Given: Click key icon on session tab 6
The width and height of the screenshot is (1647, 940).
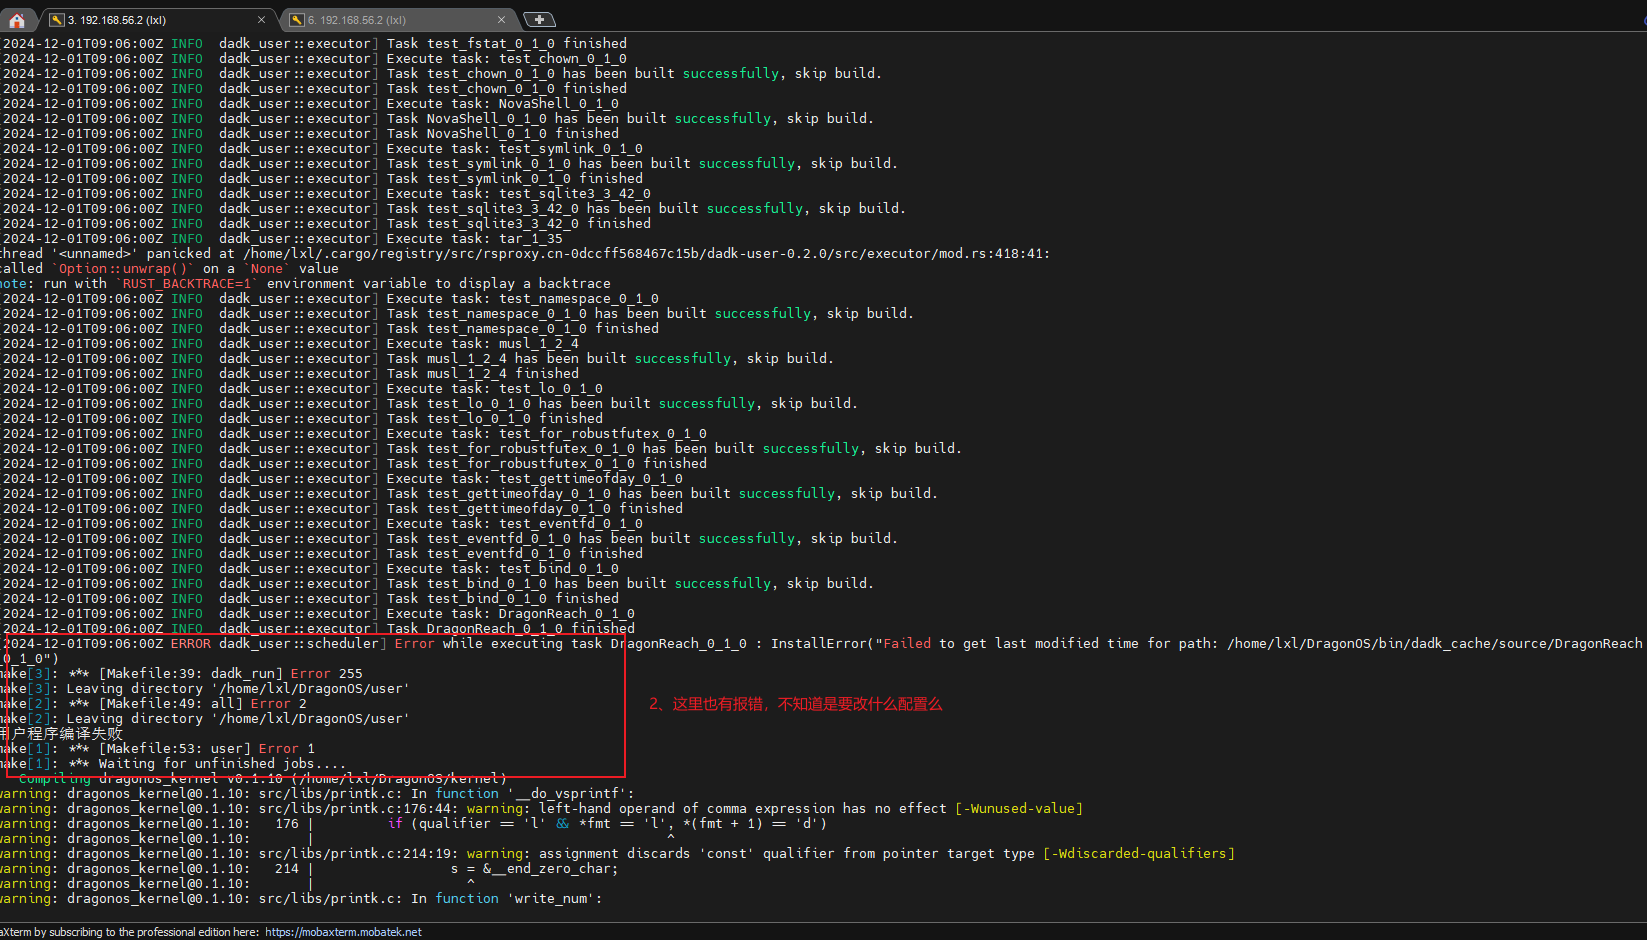Looking at the screenshot, I should (x=297, y=20).
